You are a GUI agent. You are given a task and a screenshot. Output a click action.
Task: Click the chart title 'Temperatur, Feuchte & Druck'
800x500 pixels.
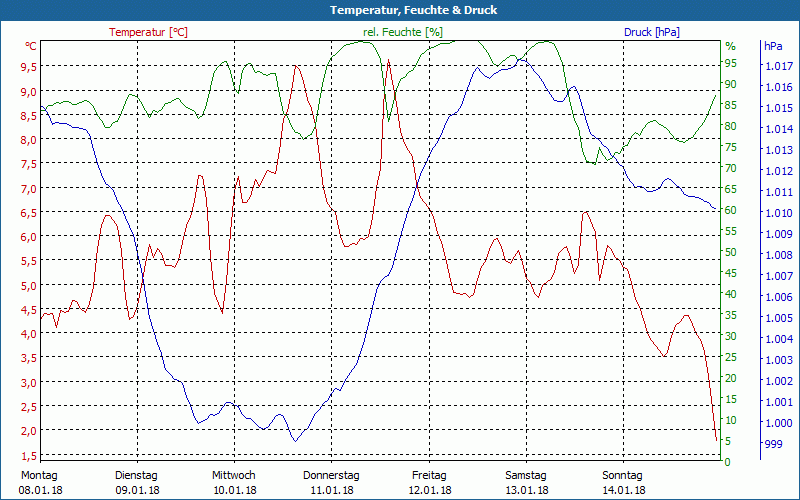tap(413, 10)
